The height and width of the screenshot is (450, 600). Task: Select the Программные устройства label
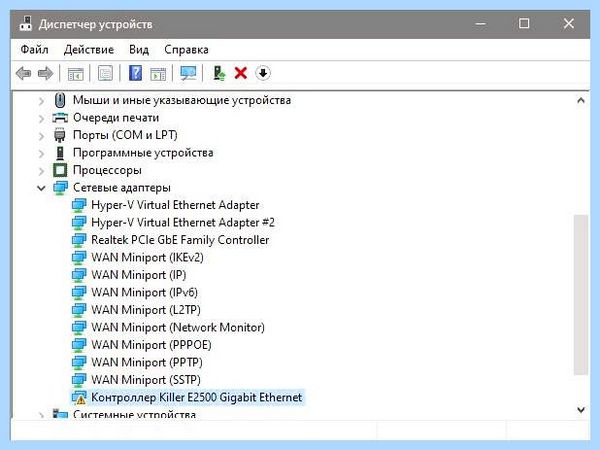pos(143,153)
